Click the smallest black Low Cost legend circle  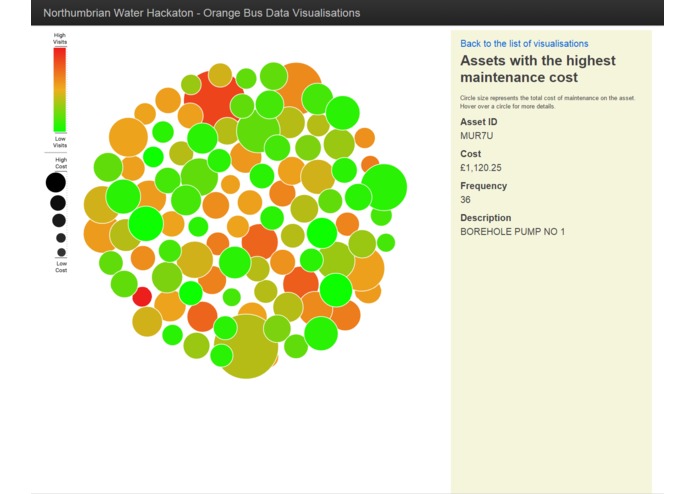61,252
